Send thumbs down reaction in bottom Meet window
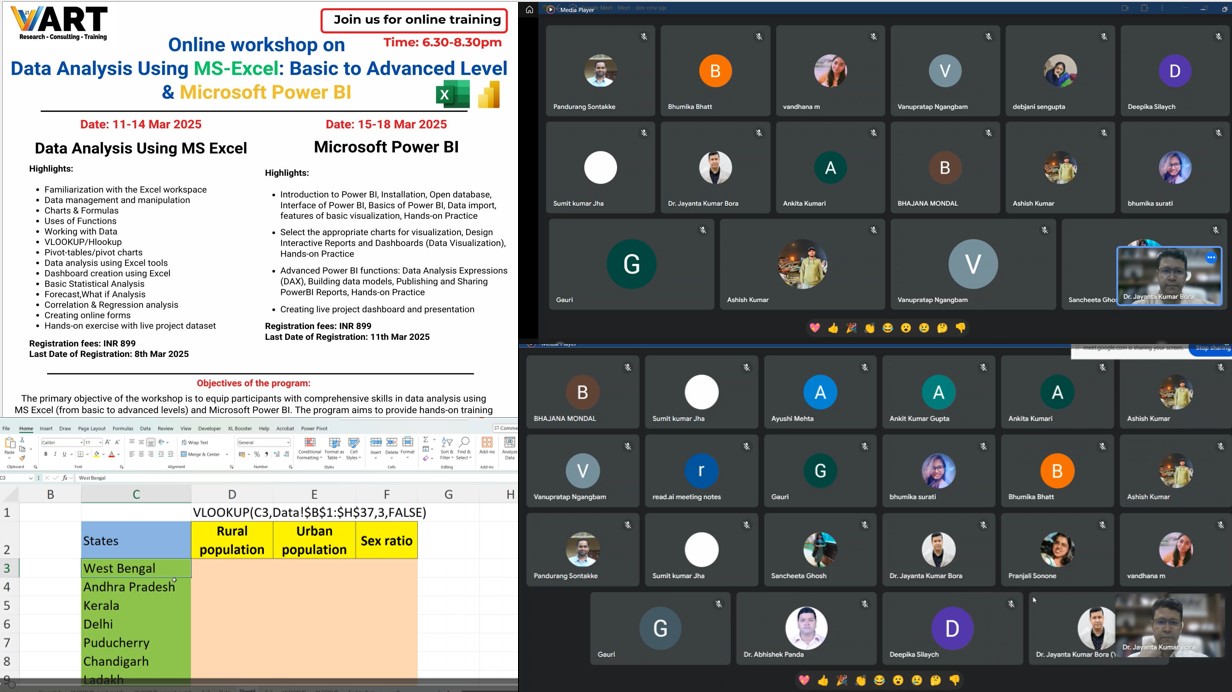Image resolution: width=1232 pixels, height=692 pixels. click(x=953, y=680)
